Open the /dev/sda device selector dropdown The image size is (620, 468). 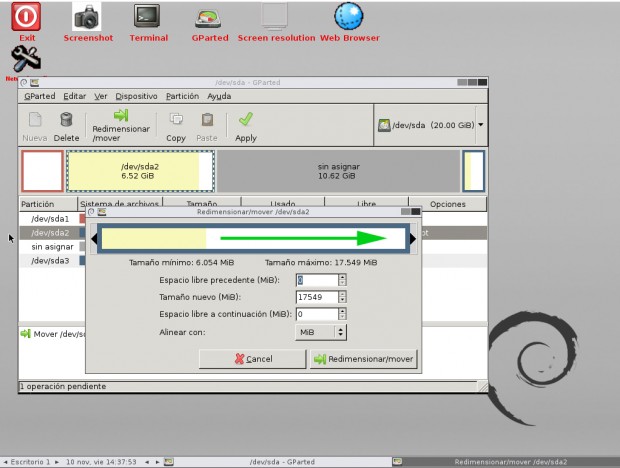click(431, 125)
